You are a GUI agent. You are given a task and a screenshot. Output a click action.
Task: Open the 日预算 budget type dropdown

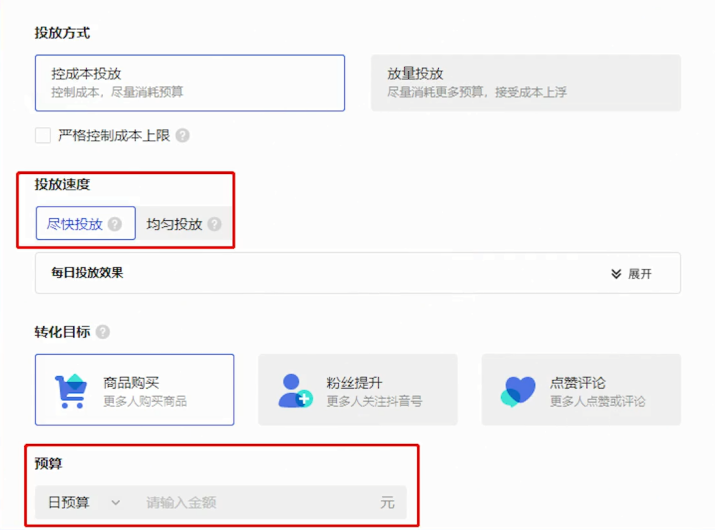coord(84,503)
